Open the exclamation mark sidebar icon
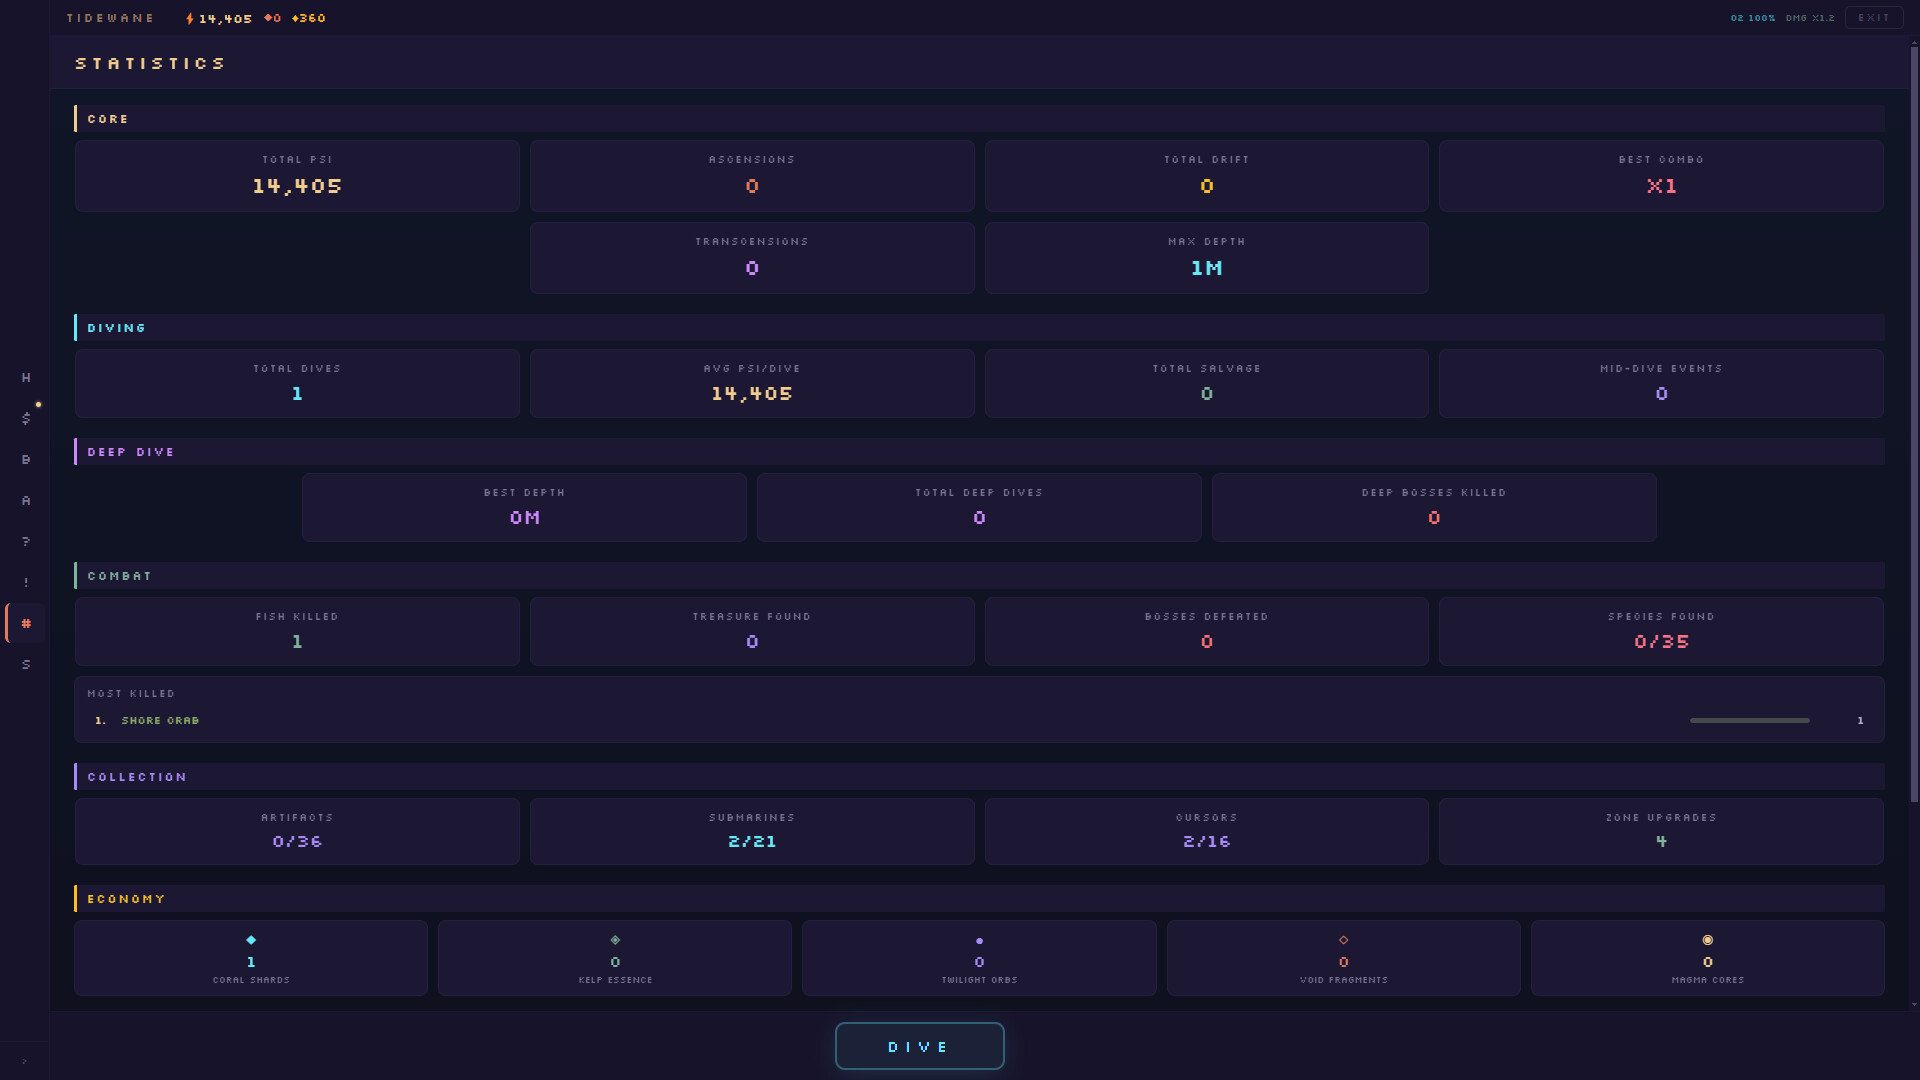The height and width of the screenshot is (1080, 1920). coord(26,583)
